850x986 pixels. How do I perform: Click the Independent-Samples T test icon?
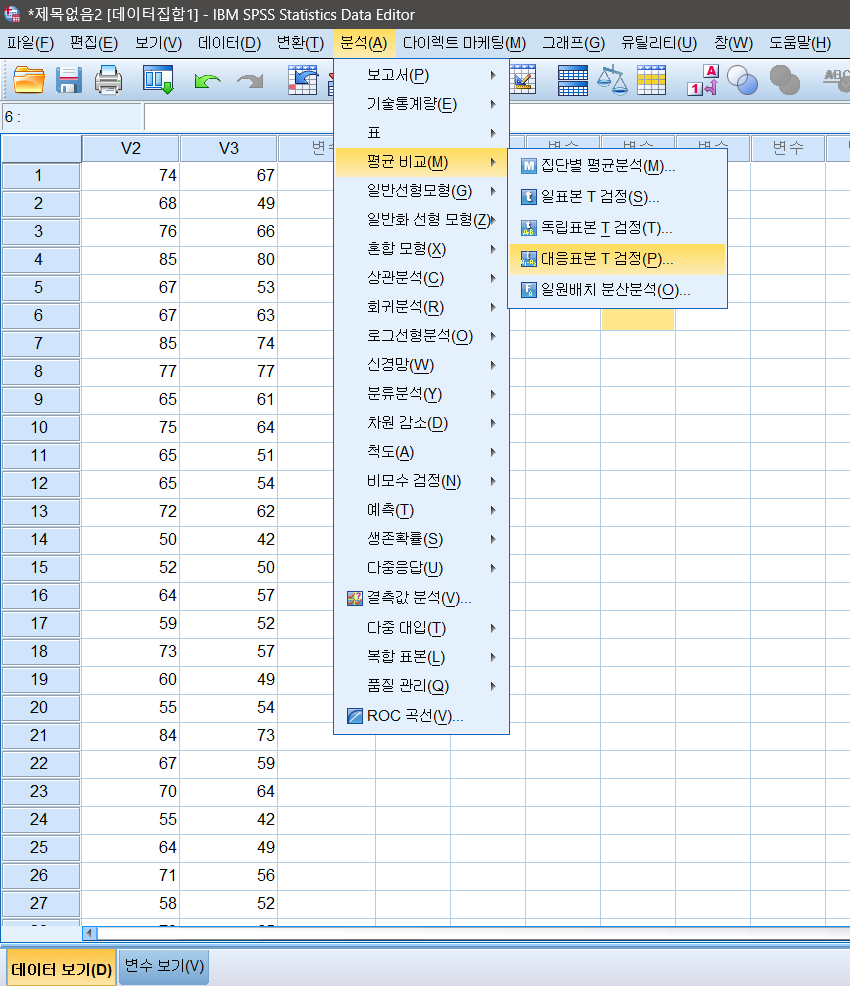[x=529, y=228]
